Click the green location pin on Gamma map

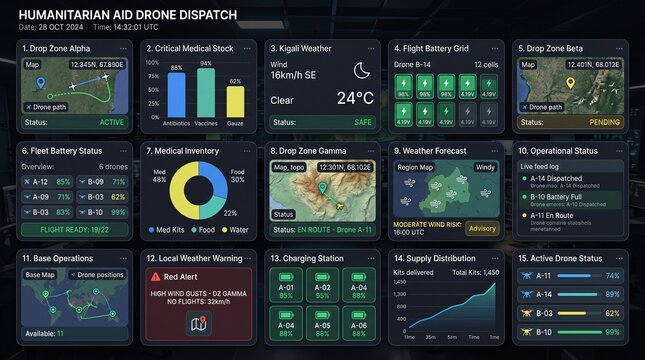pyautogui.click(x=322, y=188)
